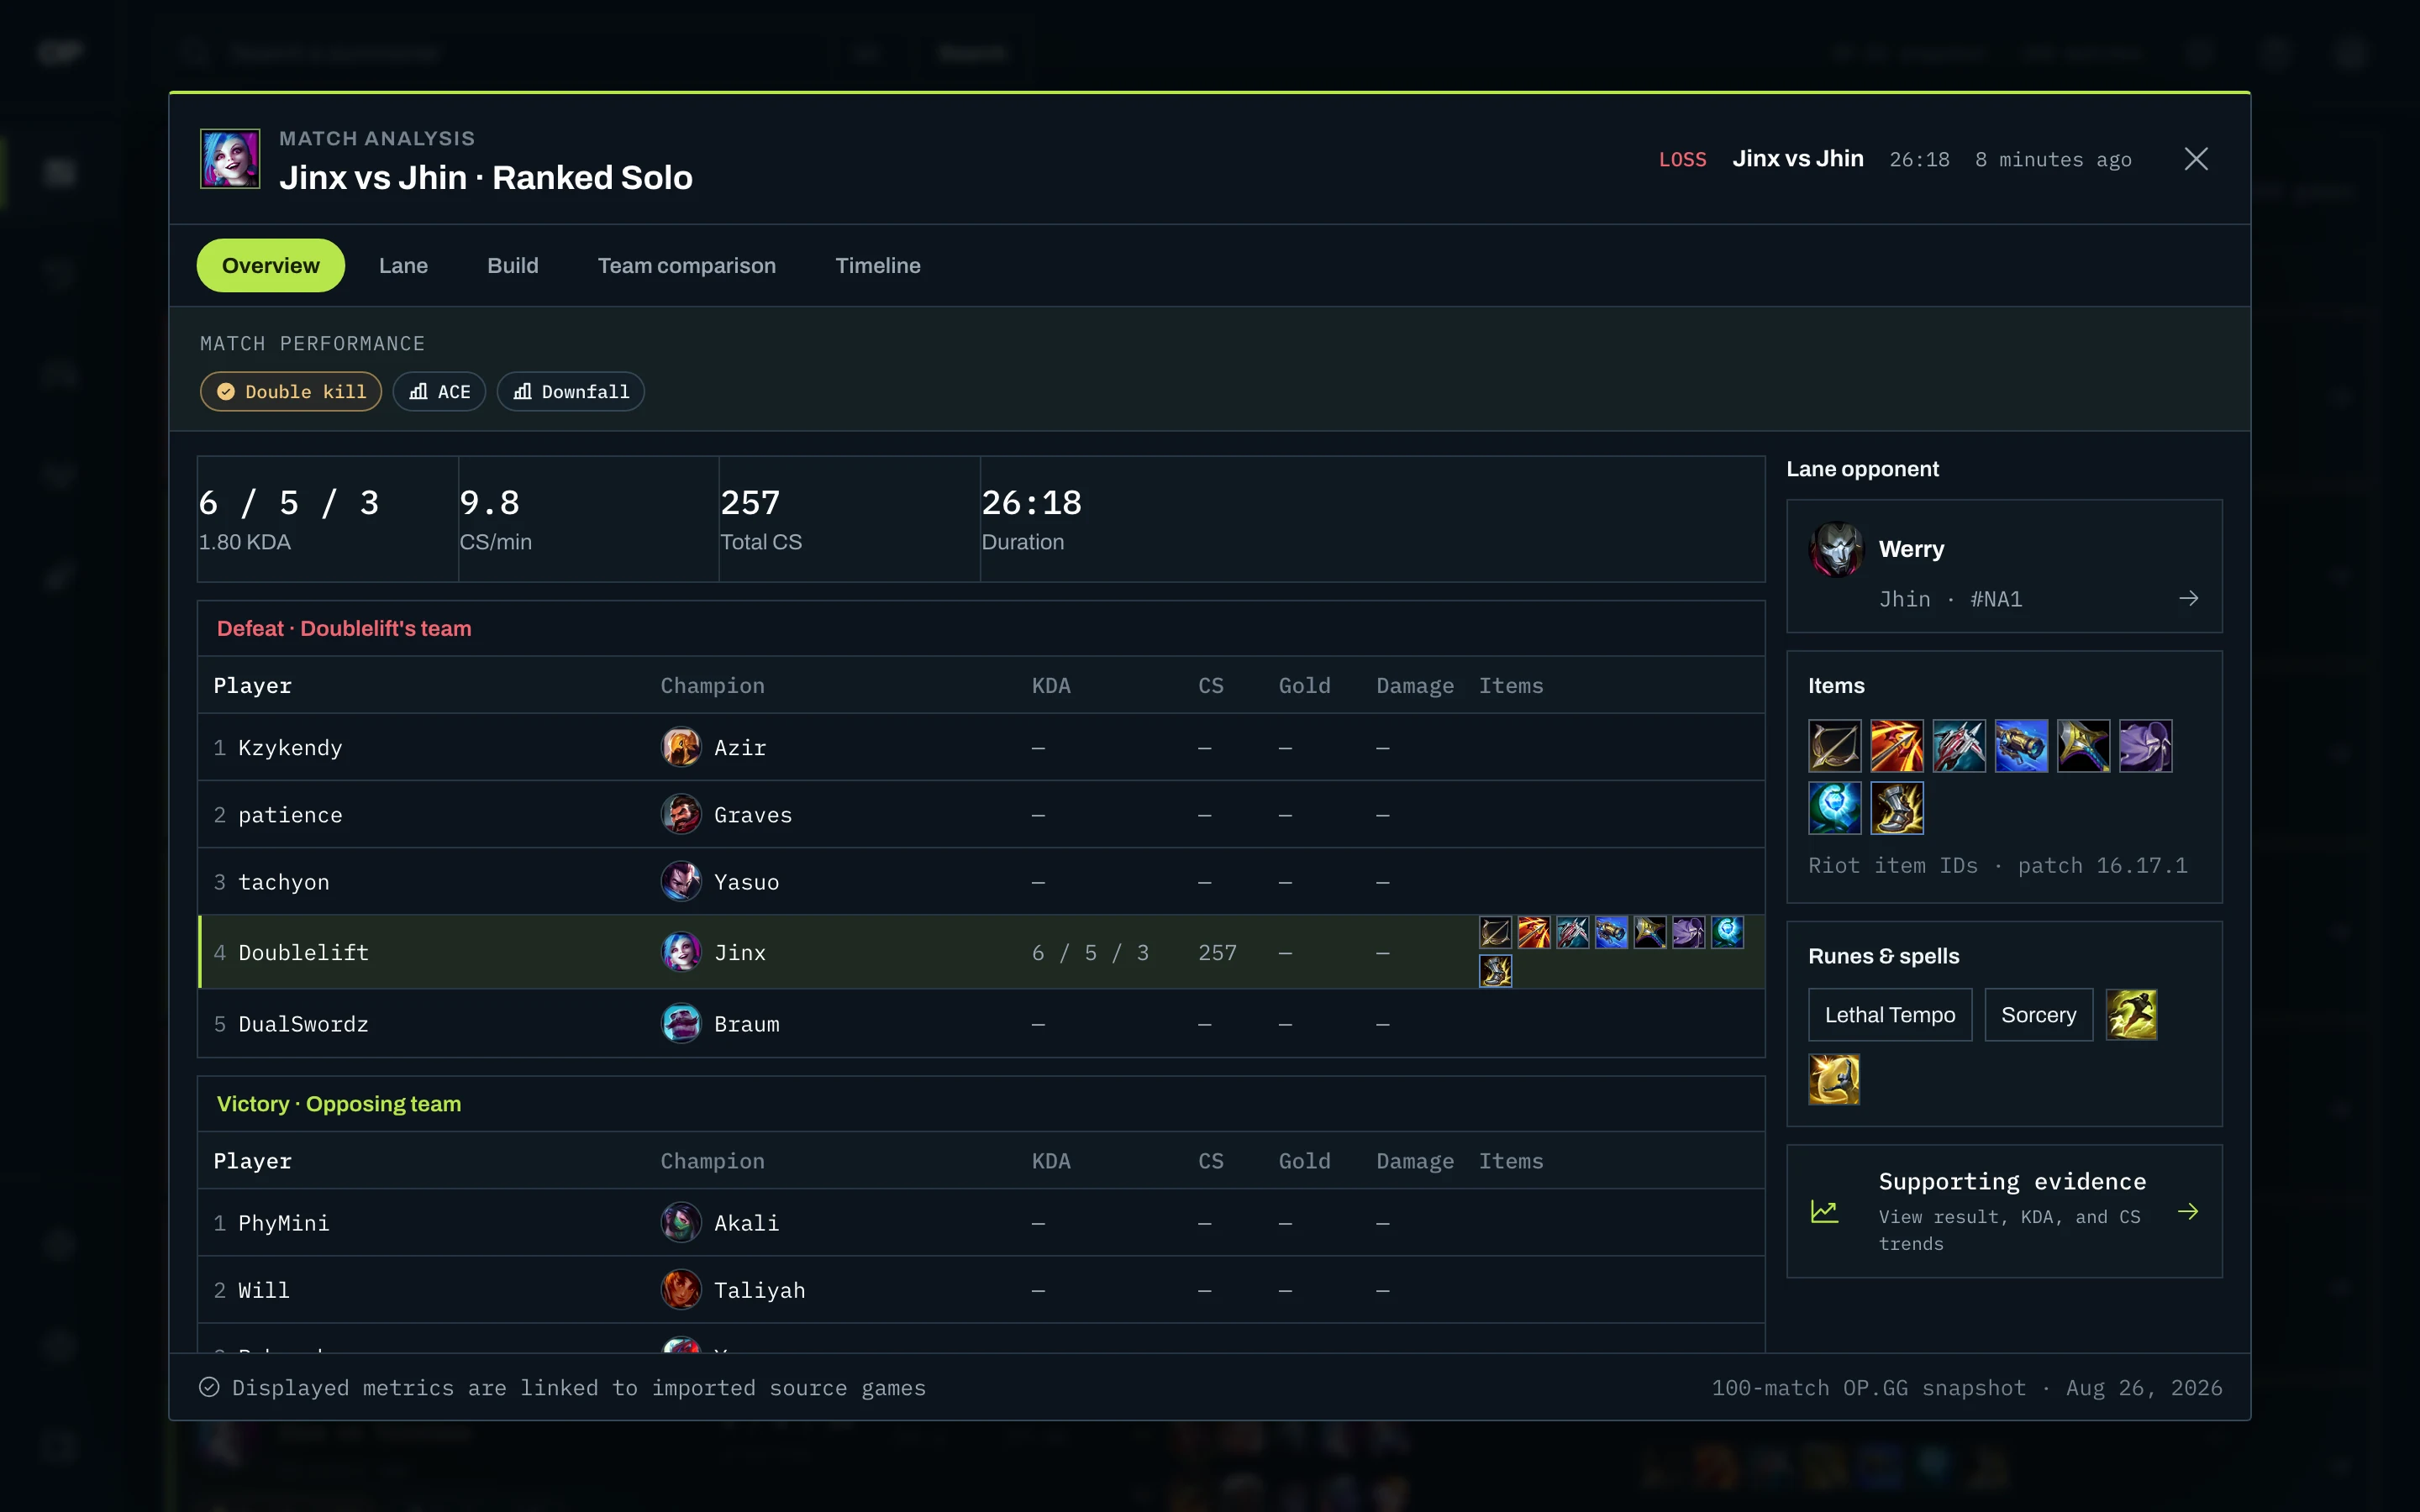Image resolution: width=2420 pixels, height=1512 pixels.
Task: Click the third crossed-blades item in Items panel
Action: tap(1958, 746)
